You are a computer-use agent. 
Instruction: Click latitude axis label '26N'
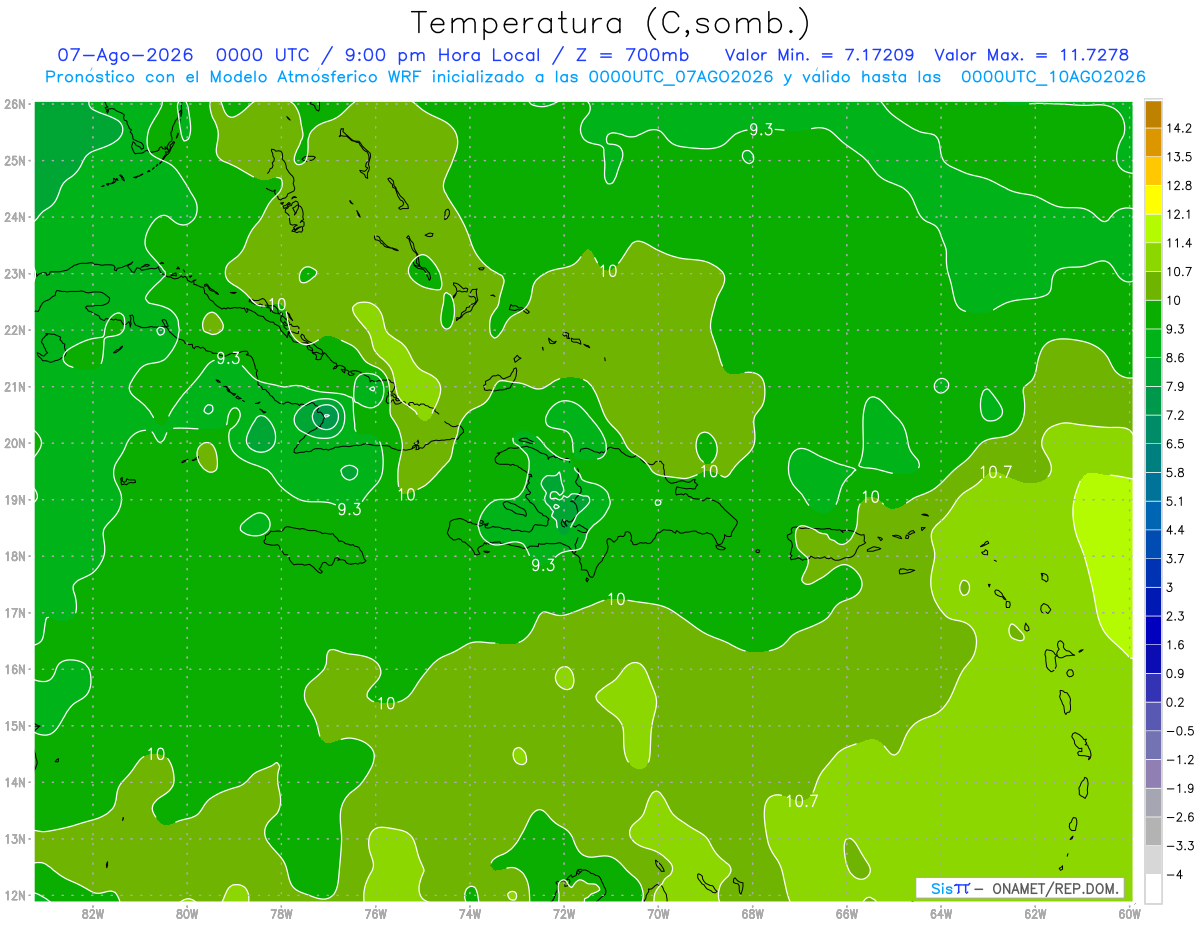15,104
